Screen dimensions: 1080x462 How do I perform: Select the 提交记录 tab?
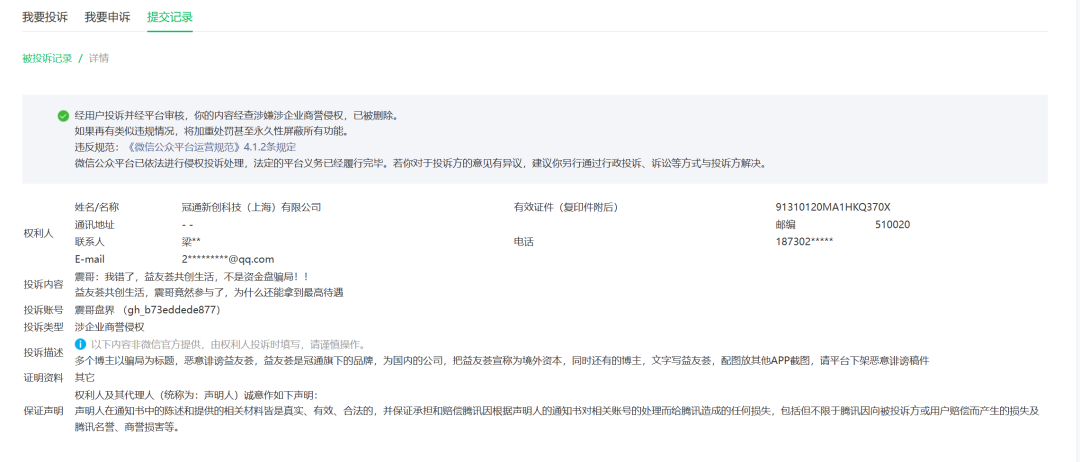click(170, 17)
